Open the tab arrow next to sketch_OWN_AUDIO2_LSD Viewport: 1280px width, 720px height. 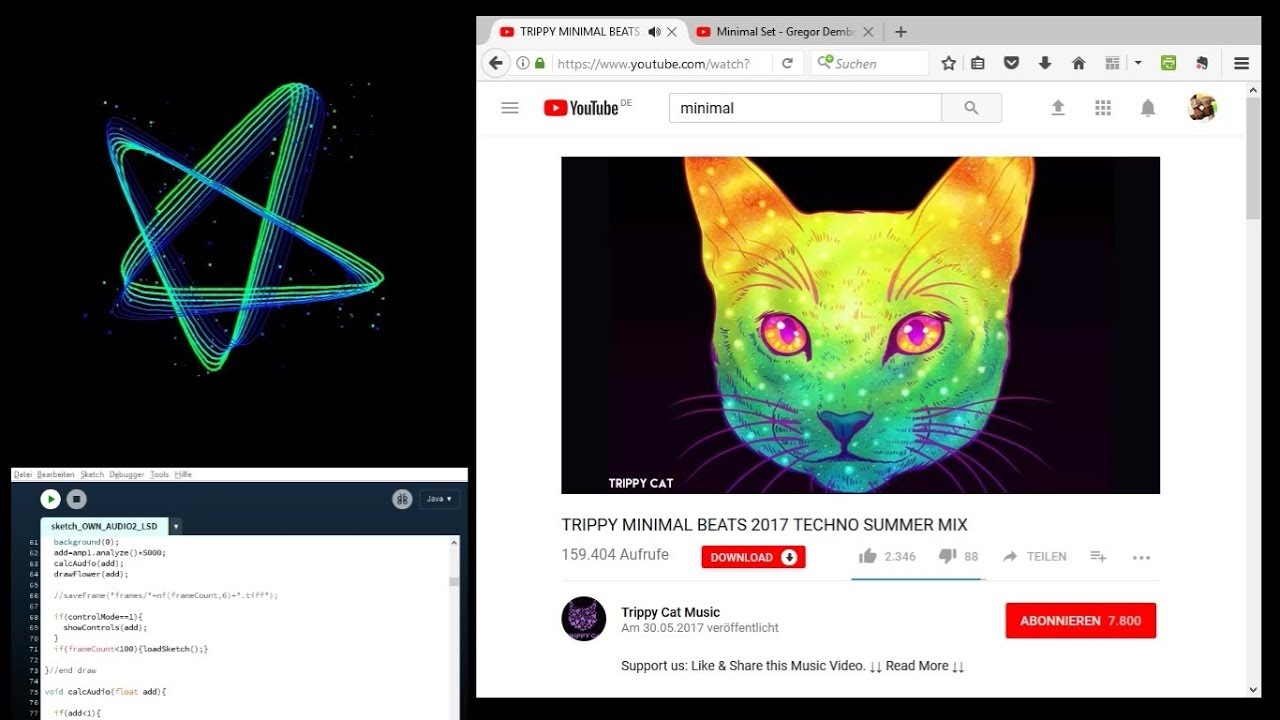click(176, 526)
